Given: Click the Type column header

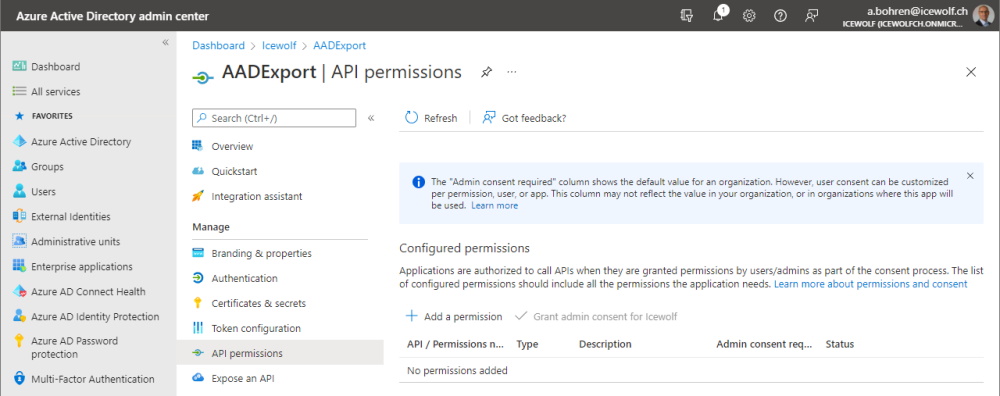Looking at the screenshot, I should [x=527, y=344].
